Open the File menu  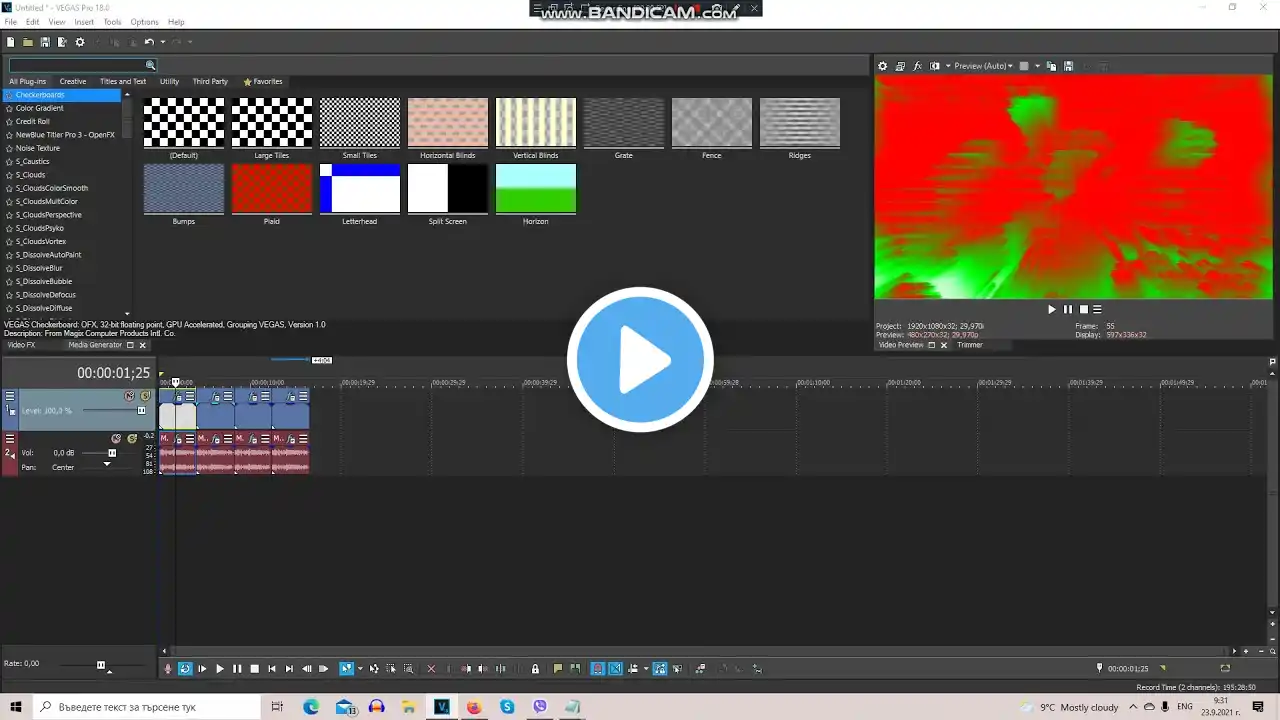pyautogui.click(x=11, y=22)
